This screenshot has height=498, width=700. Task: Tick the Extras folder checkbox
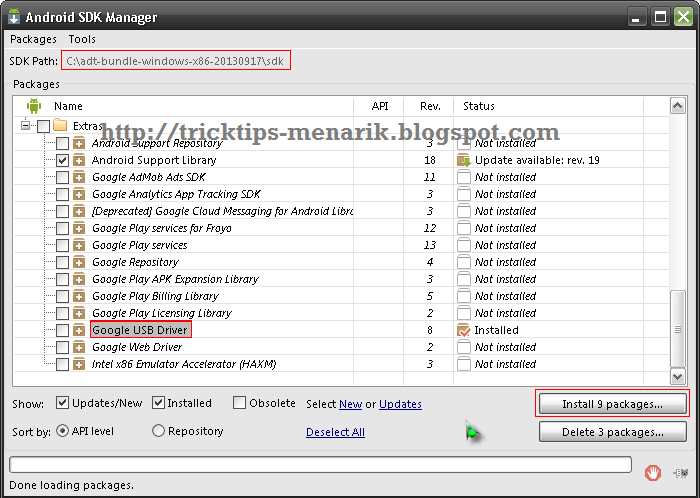(x=43, y=126)
